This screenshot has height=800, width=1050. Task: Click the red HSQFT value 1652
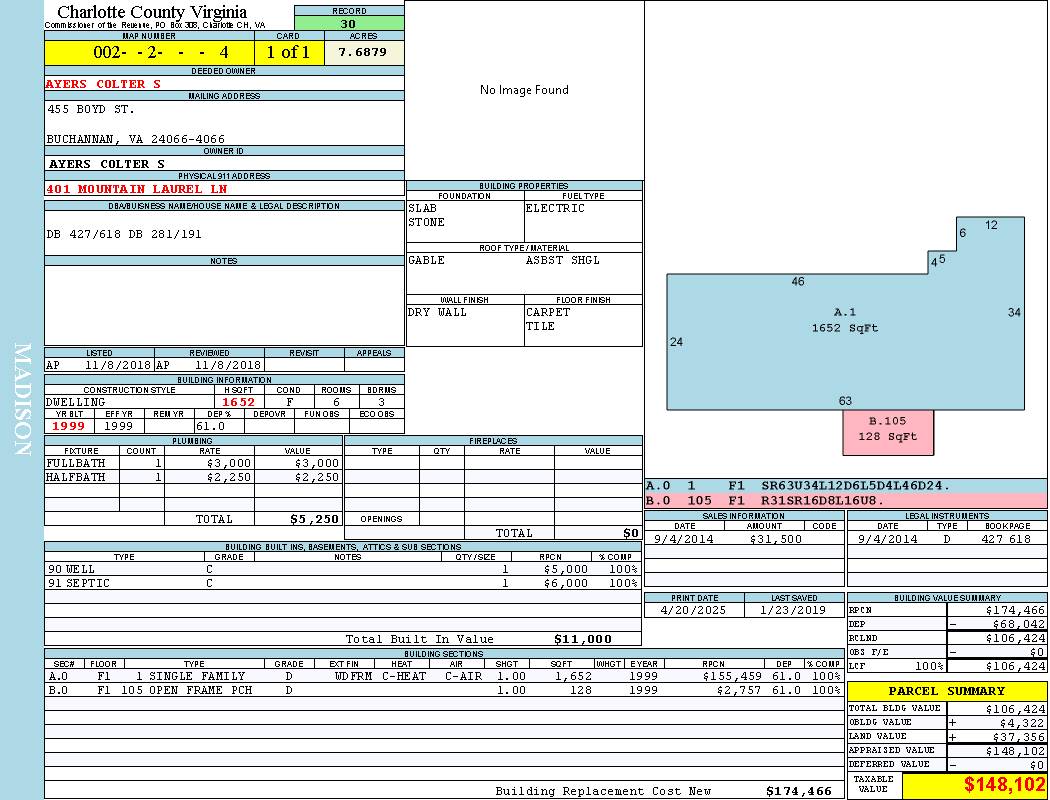pos(239,402)
